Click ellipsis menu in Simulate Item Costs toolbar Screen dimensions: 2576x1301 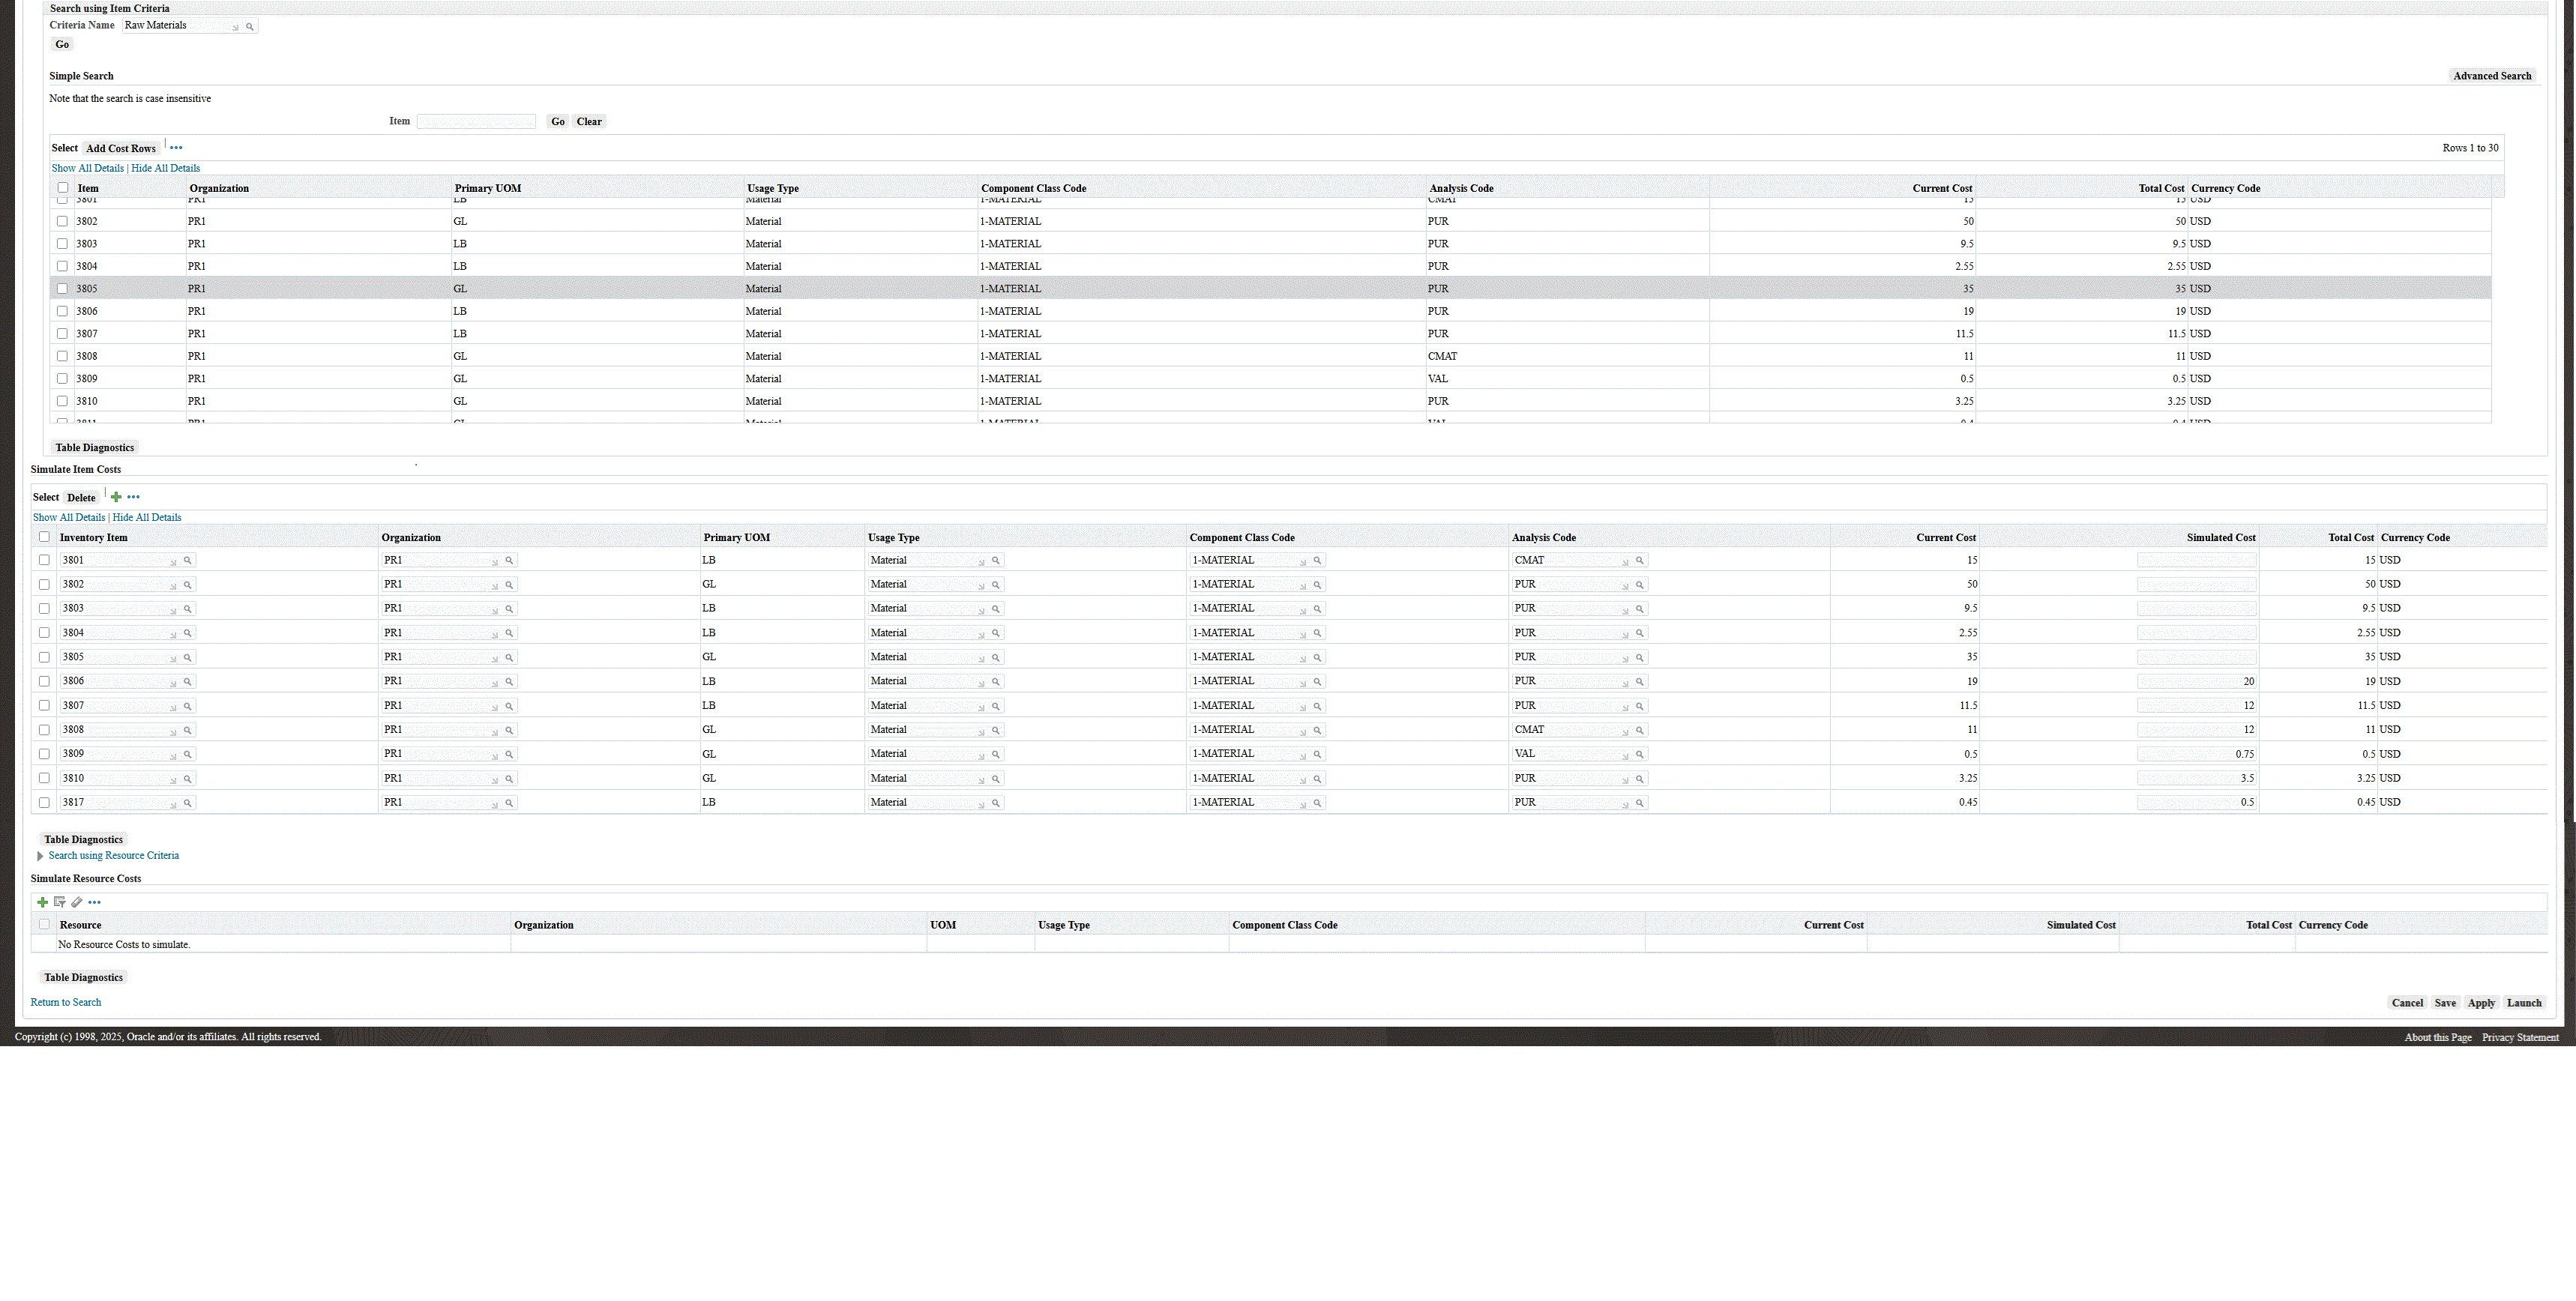tap(133, 497)
